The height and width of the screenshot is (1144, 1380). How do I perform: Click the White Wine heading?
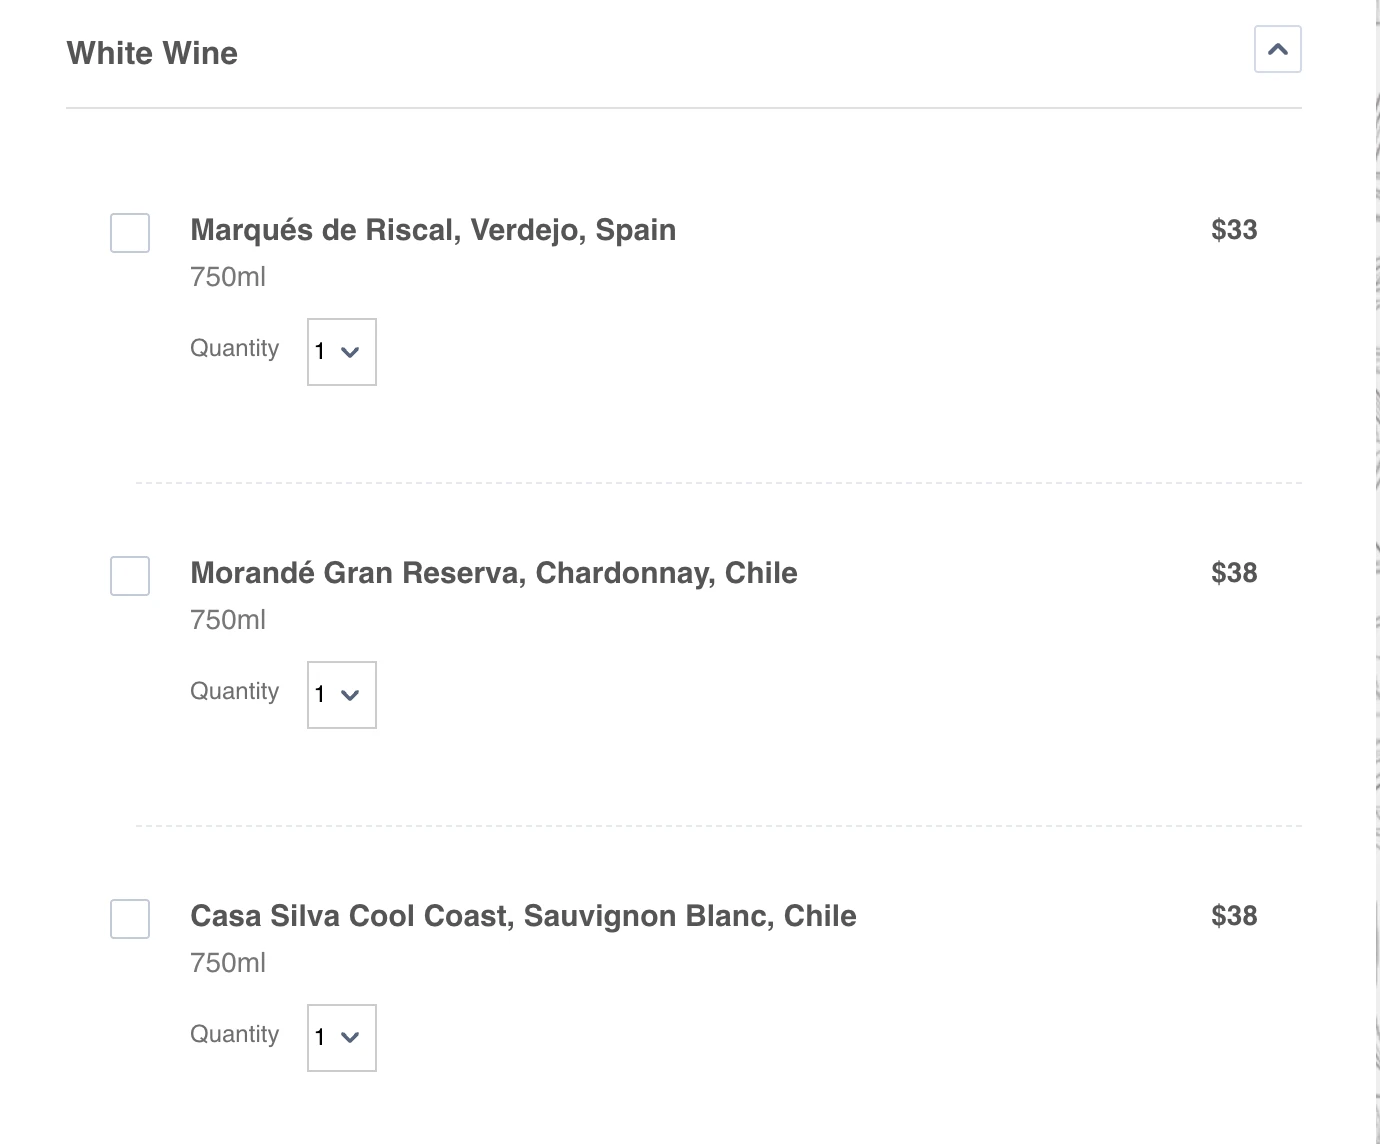(151, 52)
